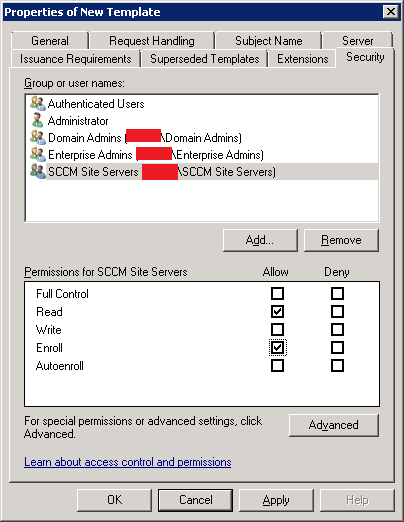Enable Allow for Write permission
Viewport: 404px width, 522px height.
(x=277, y=330)
